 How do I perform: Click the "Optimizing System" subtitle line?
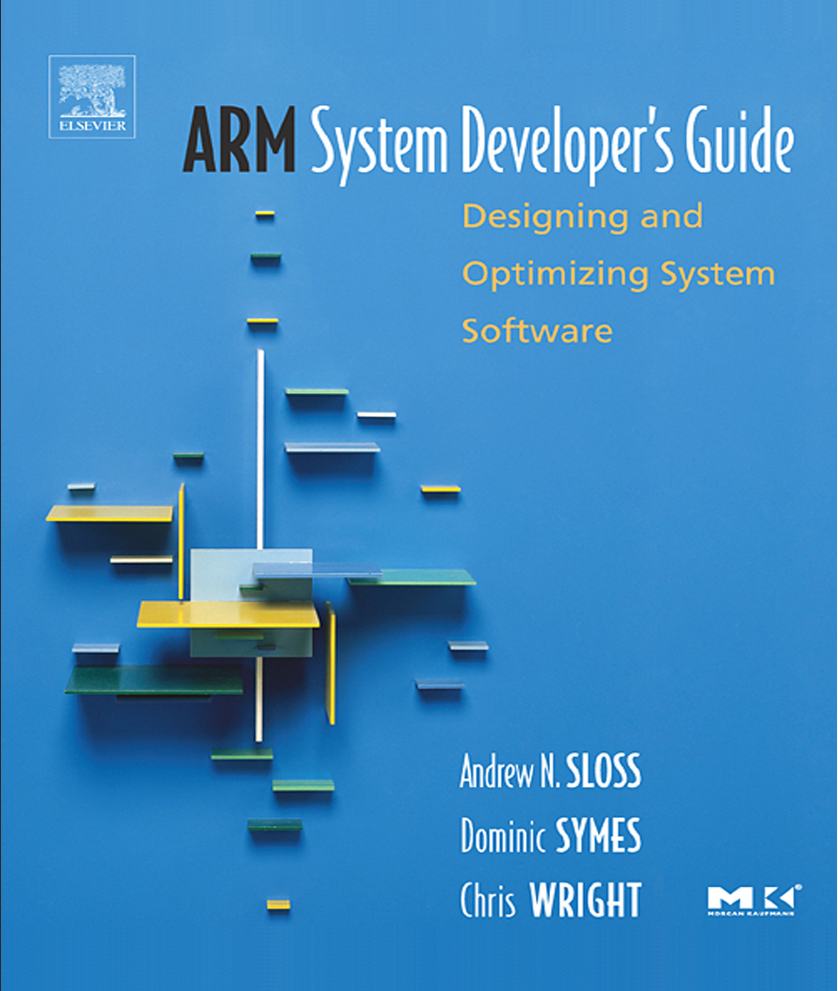(x=617, y=274)
